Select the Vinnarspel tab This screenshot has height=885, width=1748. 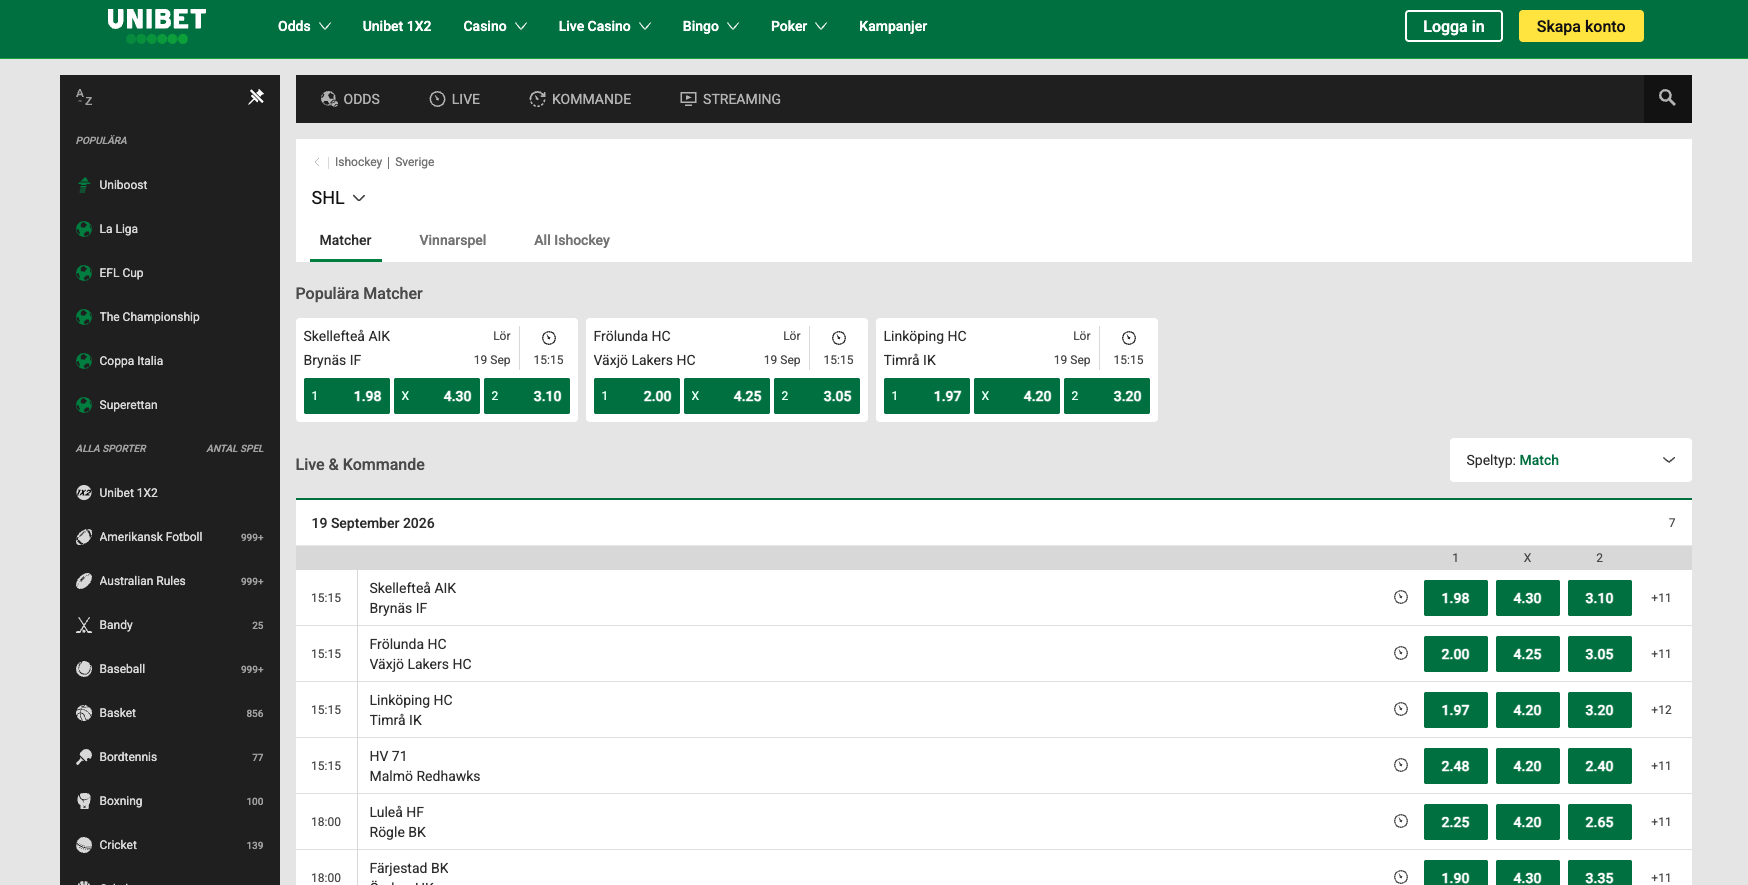click(453, 240)
